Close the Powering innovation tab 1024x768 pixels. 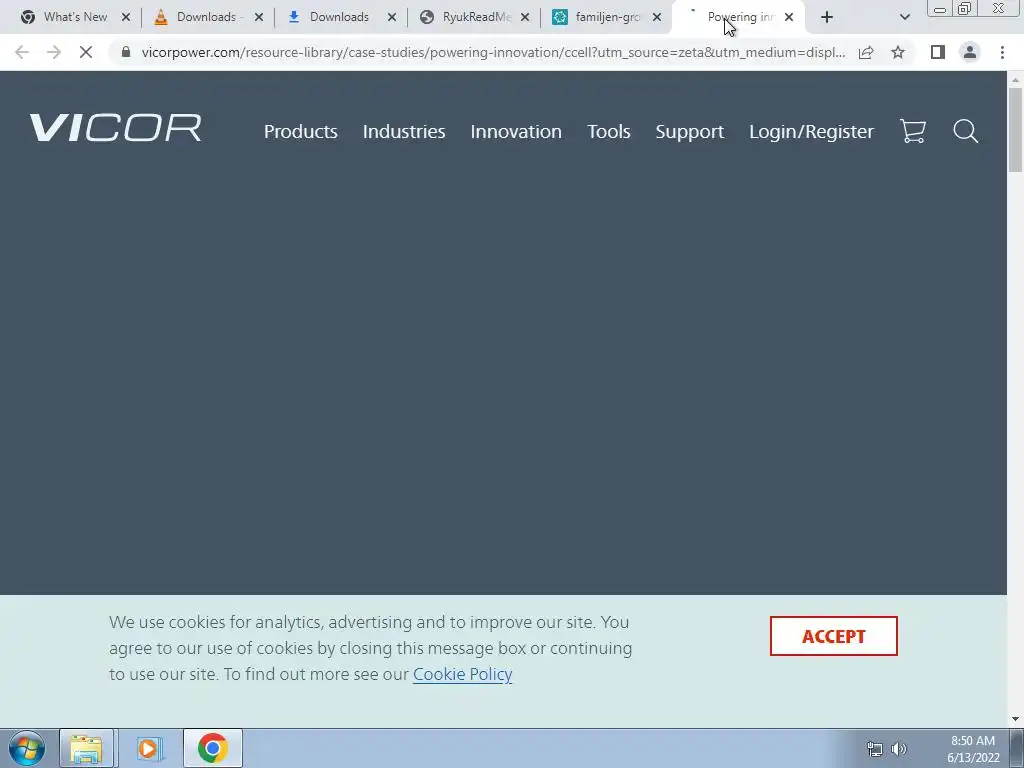tap(789, 17)
